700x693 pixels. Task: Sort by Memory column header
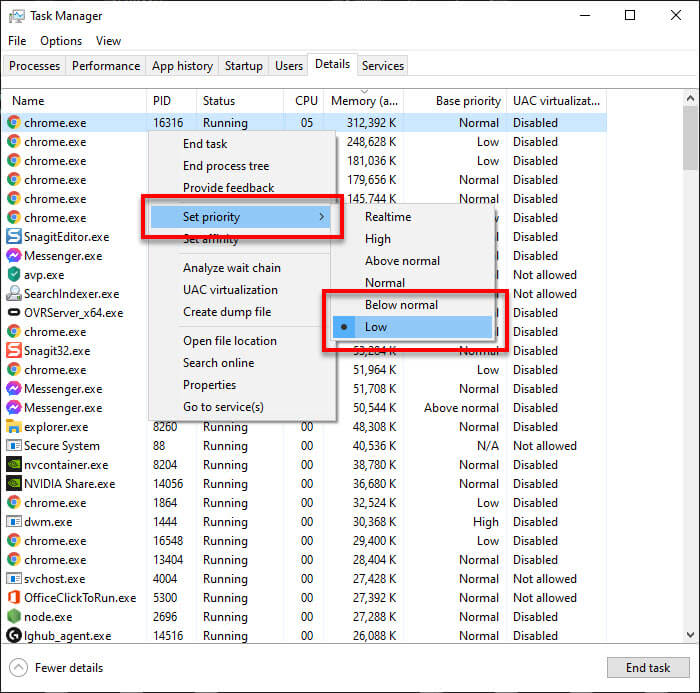(x=364, y=101)
